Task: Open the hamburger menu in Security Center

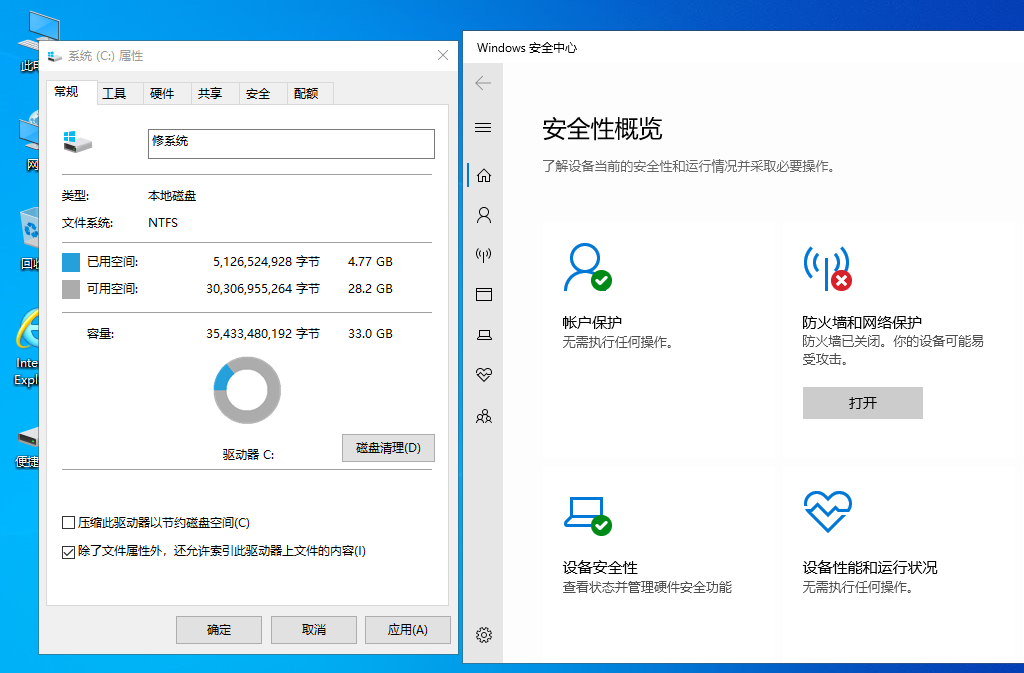Action: pos(483,127)
